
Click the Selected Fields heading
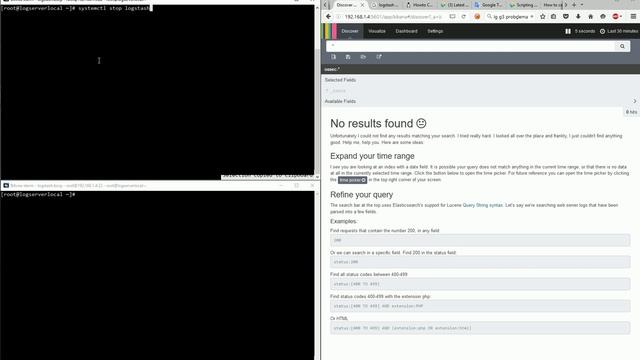pyautogui.click(x=340, y=80)
